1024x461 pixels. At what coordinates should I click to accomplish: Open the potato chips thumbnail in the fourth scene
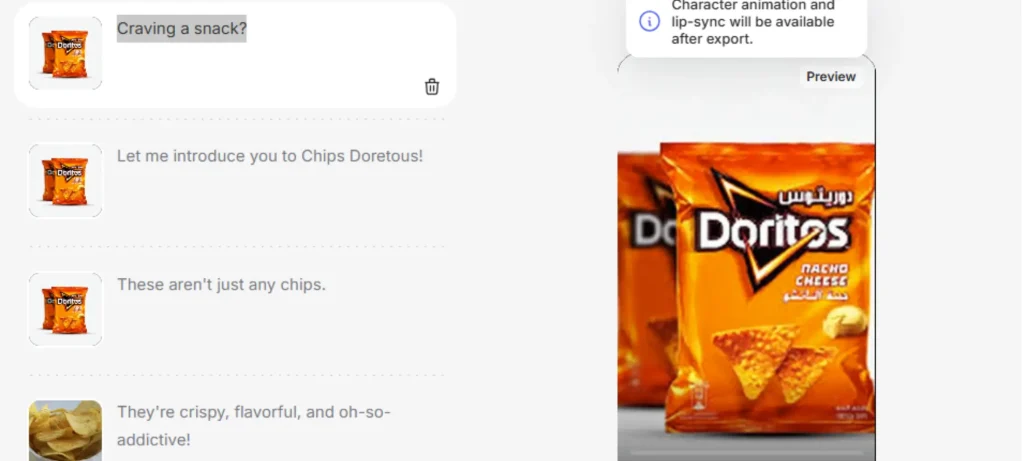click(x=65, y=430)
